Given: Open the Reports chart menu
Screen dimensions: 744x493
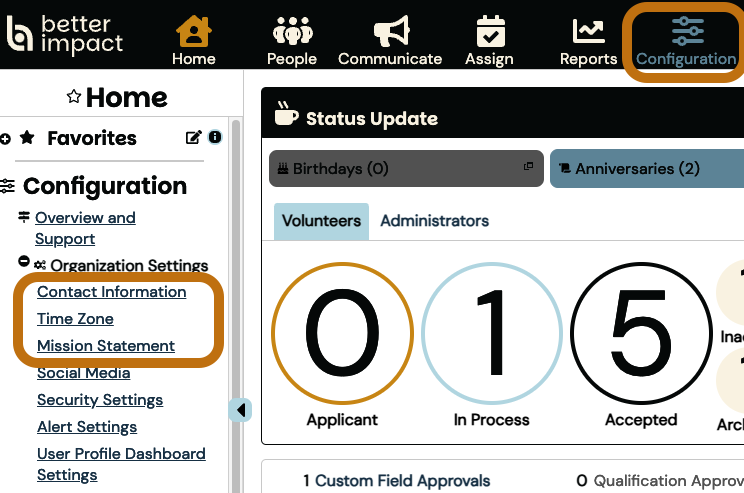Looking at the screenshot, I should (588, 41).
